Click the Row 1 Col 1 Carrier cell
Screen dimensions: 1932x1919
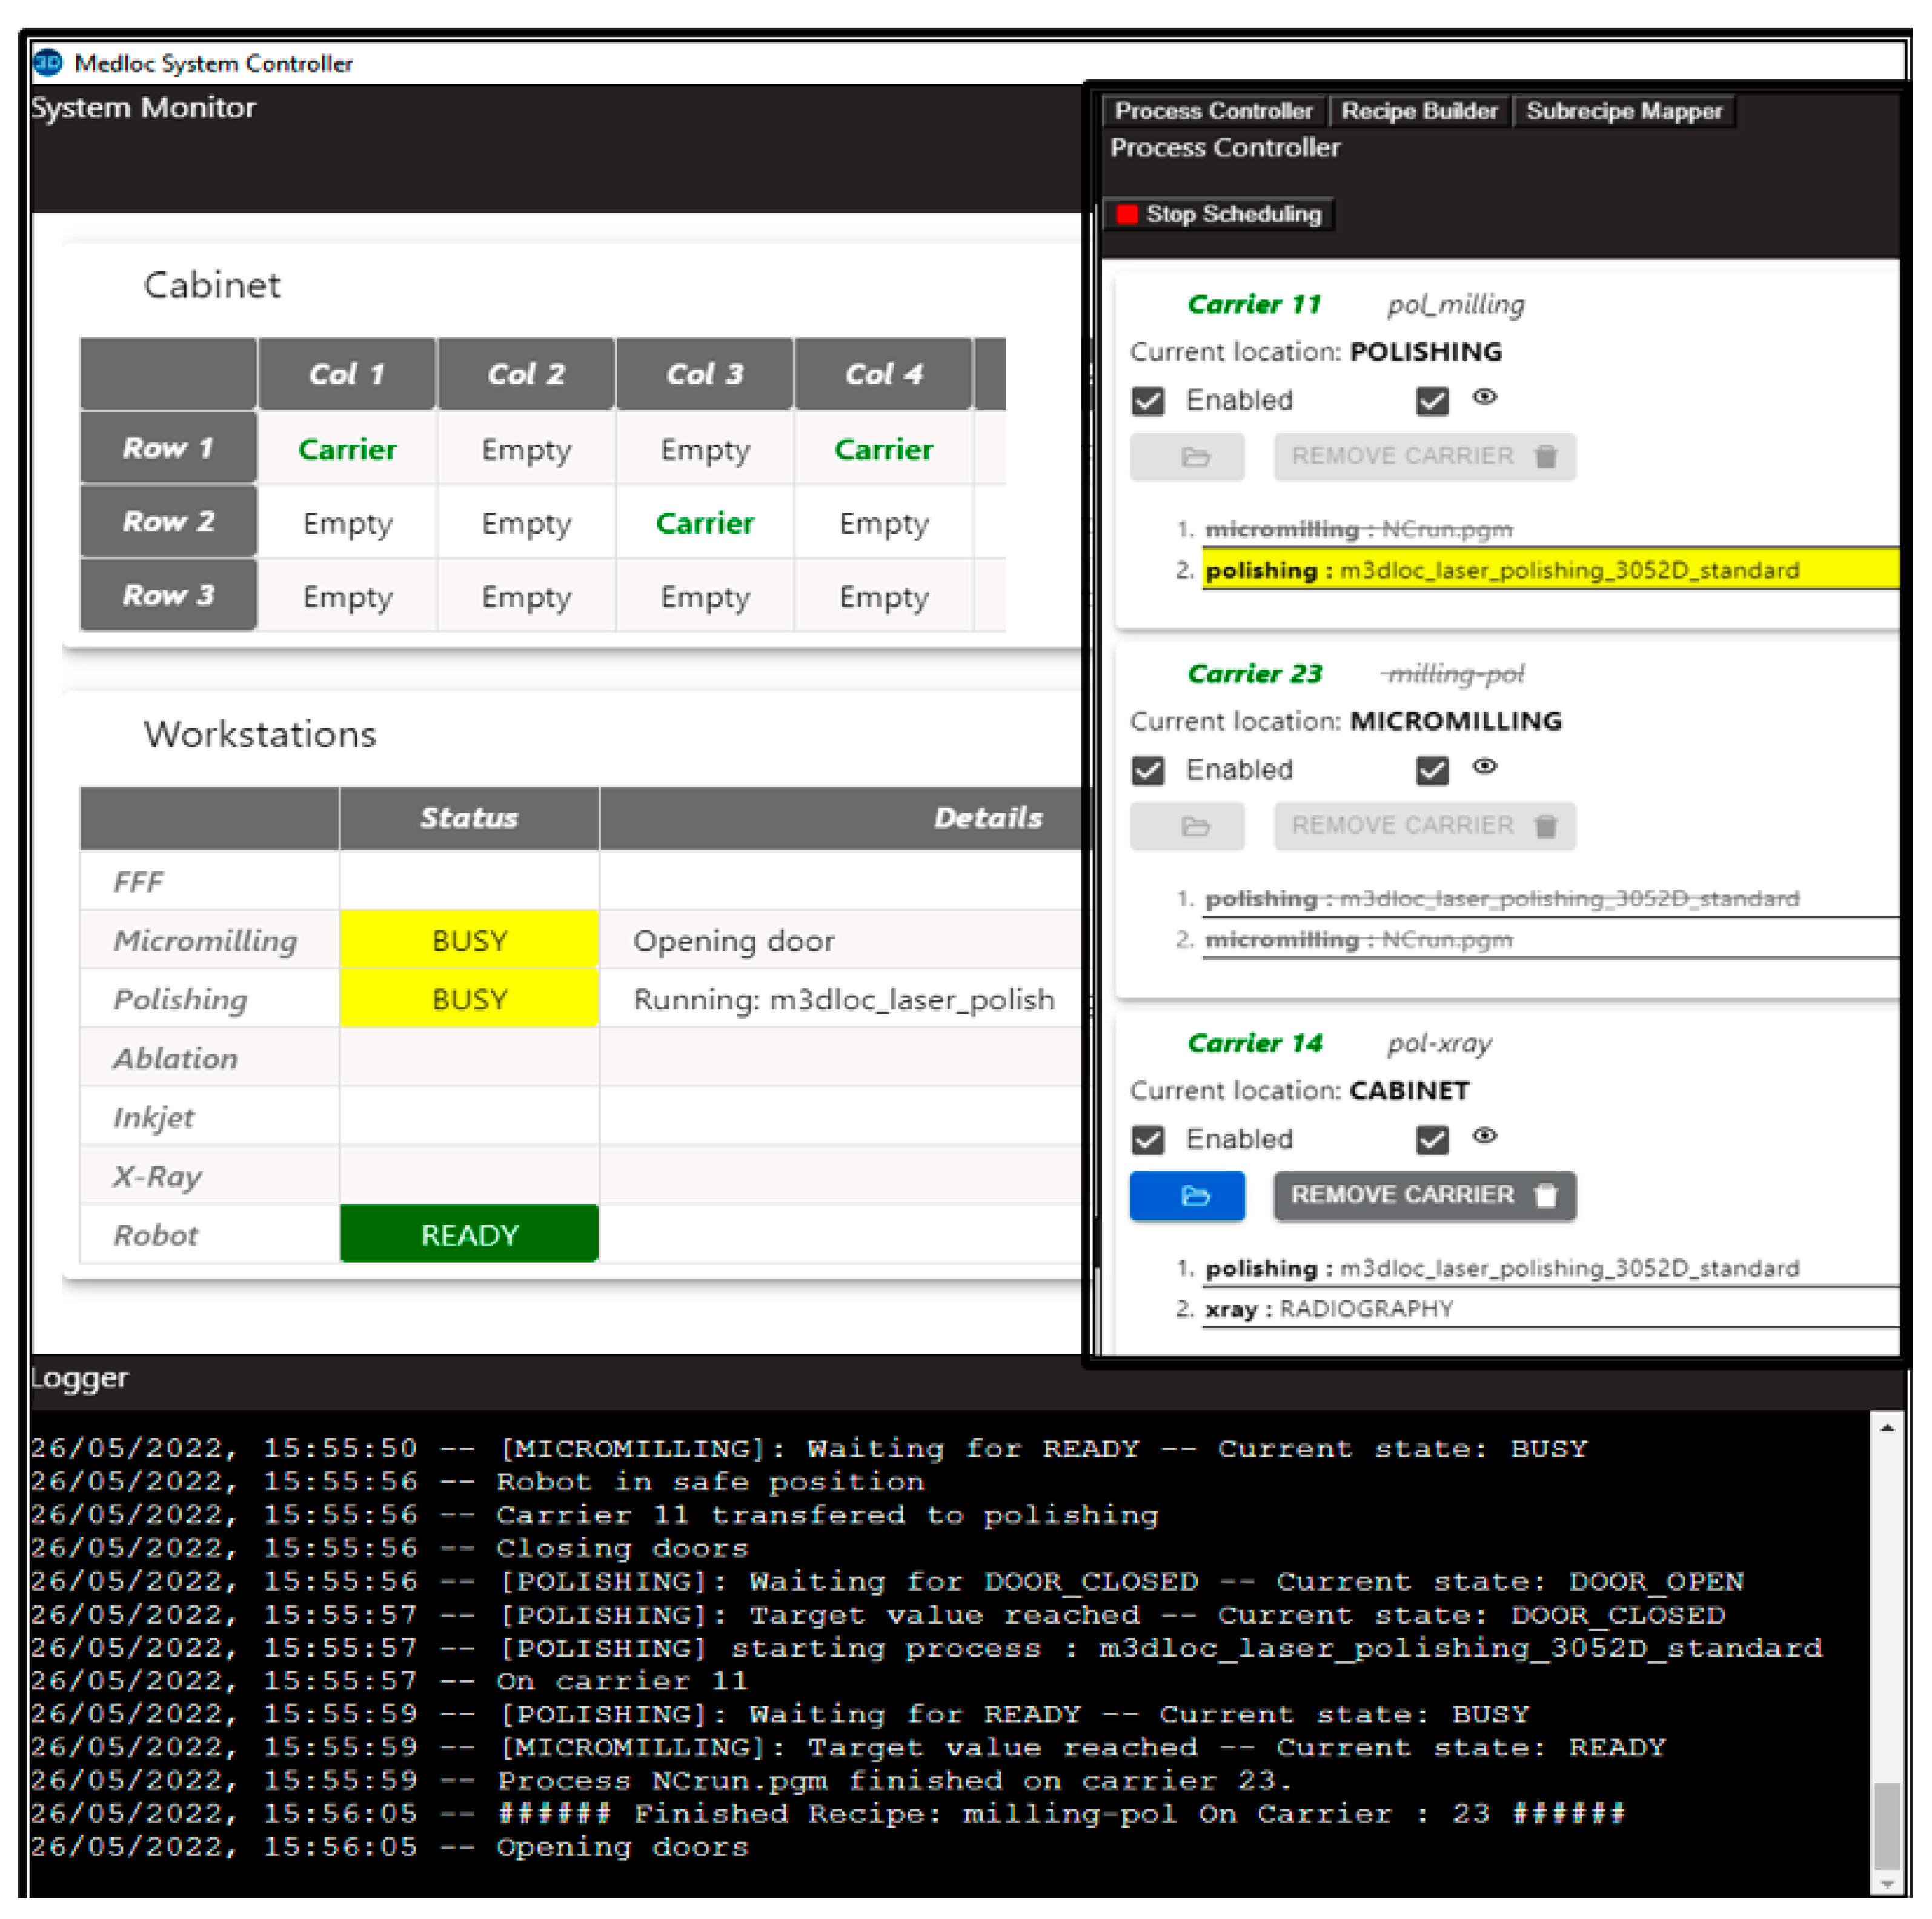347,449
